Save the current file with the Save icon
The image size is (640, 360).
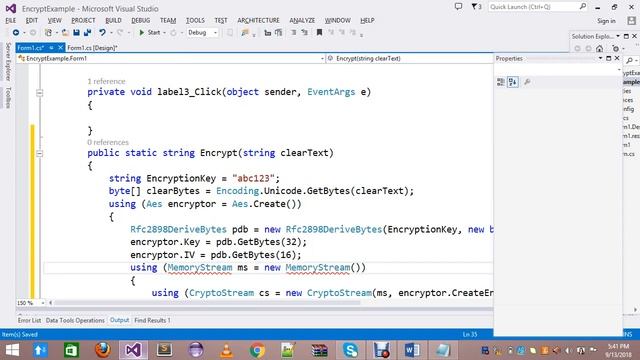[76, 33]
